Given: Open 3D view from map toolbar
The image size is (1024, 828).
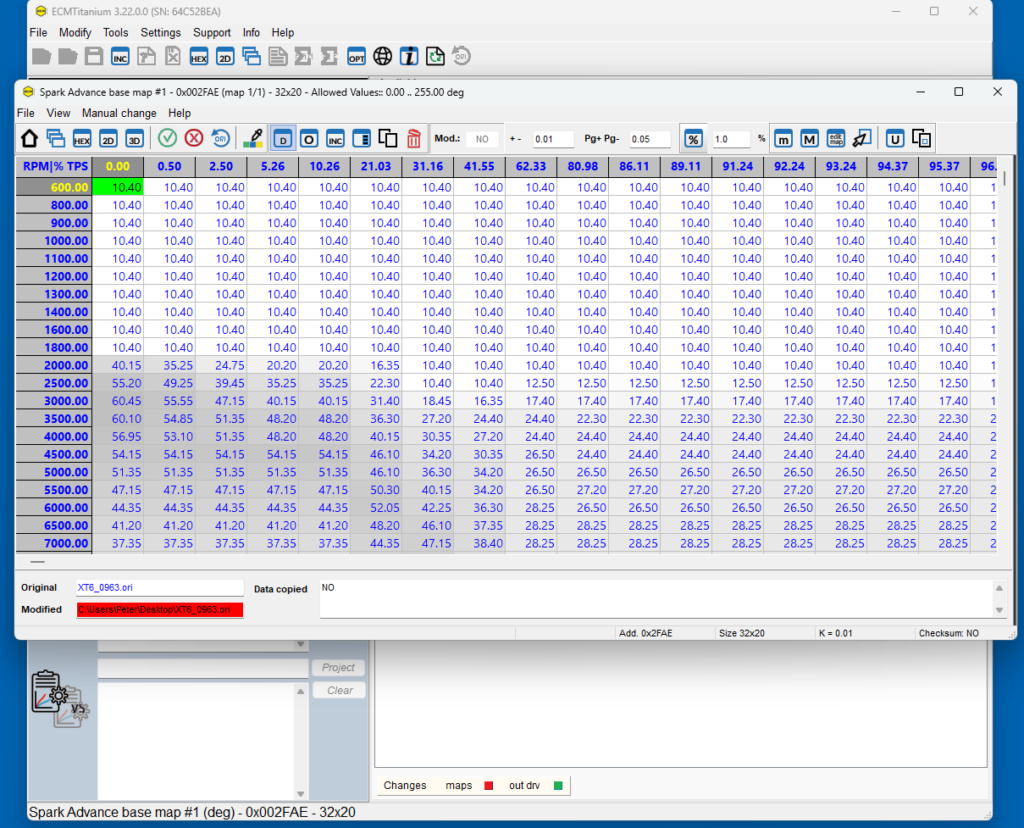Looking at the screenshot, I should [x=135, y=138].
